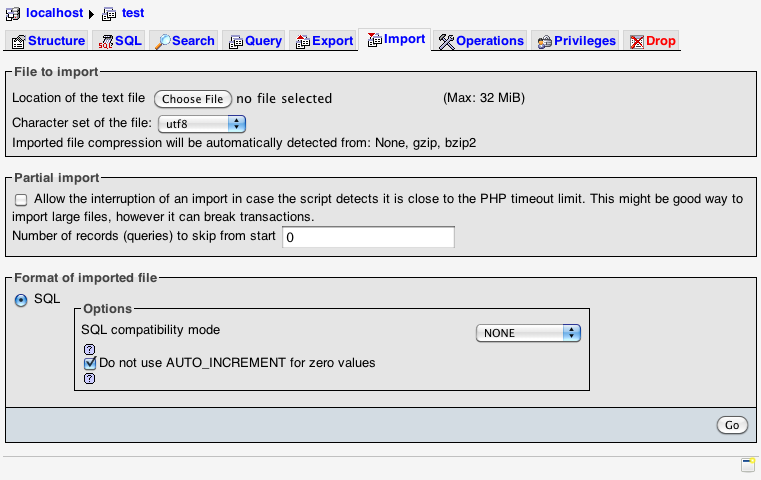Viewport: 761px width, 480px height.
Task: Switch to the Export tab
Action: pyautogui.click(x=324, y=41)
